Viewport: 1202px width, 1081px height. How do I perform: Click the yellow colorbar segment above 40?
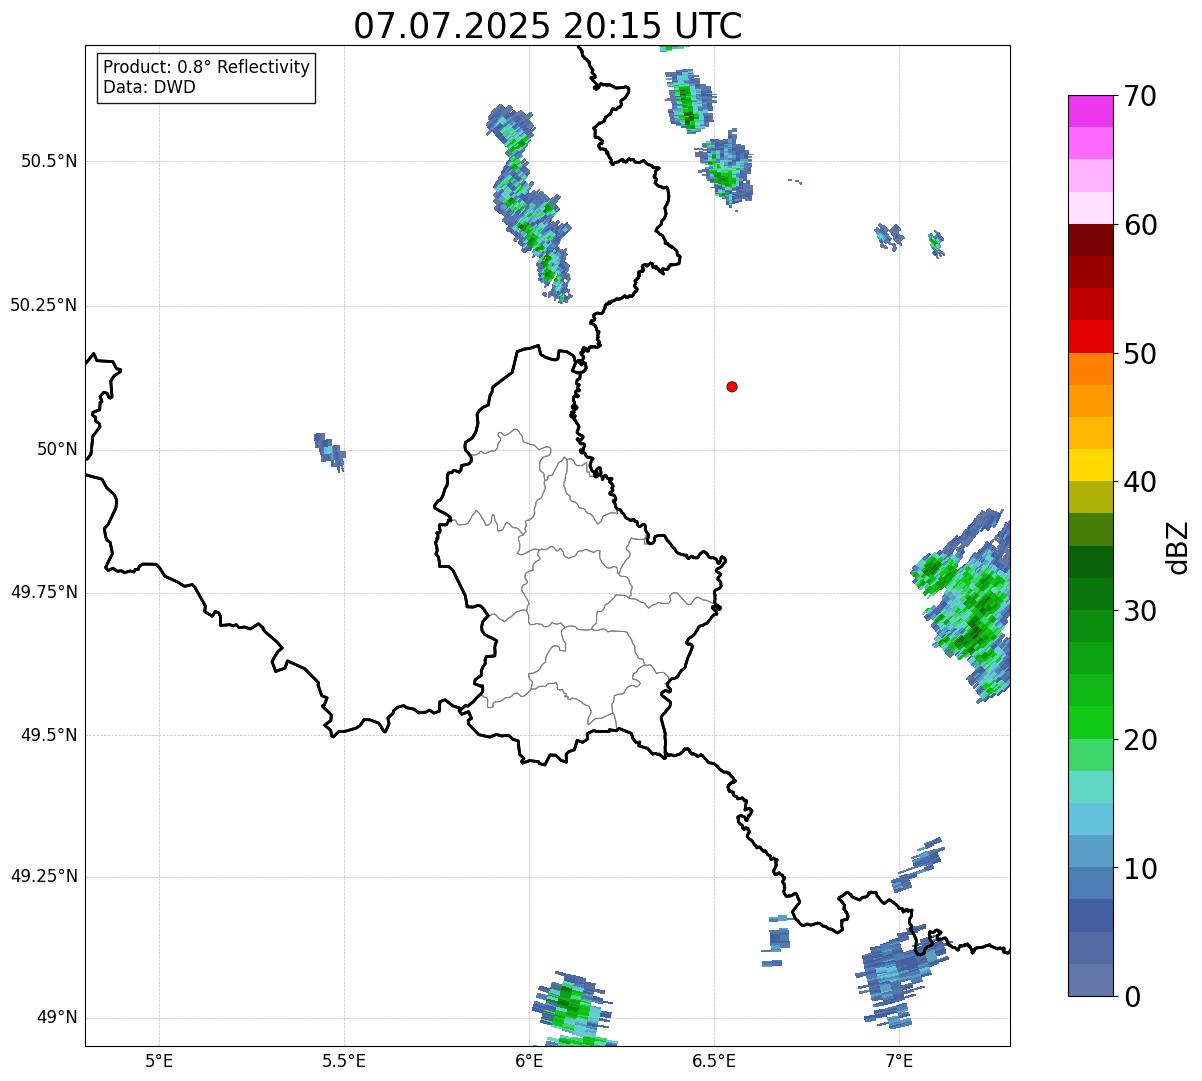click(x=1091, y=465)
